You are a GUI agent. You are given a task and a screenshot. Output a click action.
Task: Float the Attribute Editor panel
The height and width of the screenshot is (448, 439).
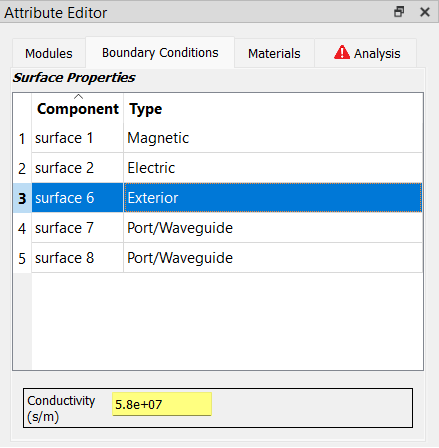pyautogui.click(x=399, y=12)
